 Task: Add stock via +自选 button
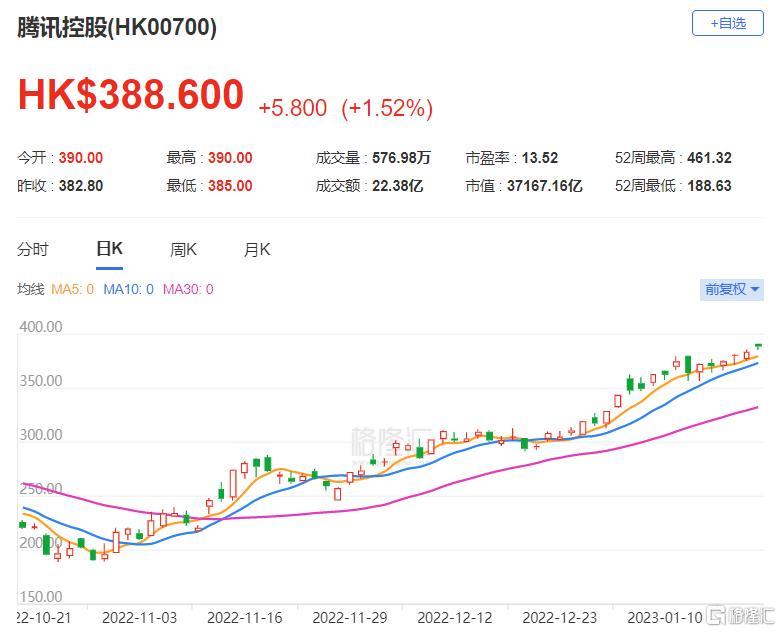(x=727, y=23)
